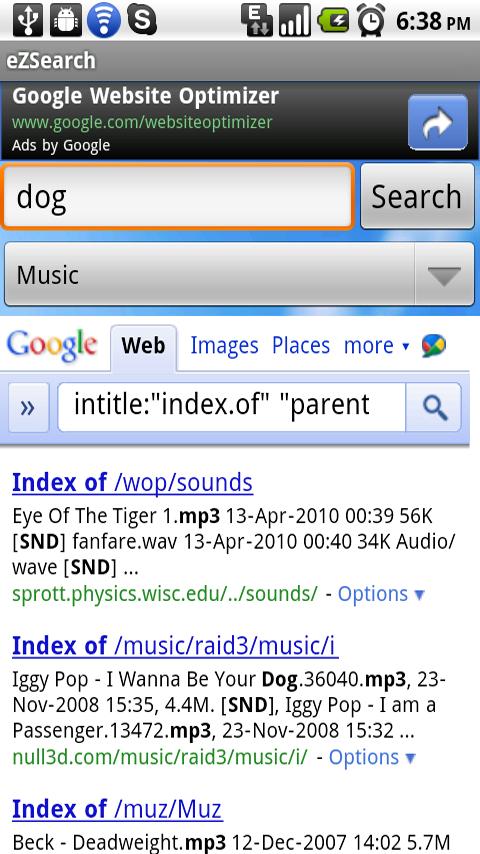Switch to the Images tab
The image size is (480, 854).
point(224,346)
